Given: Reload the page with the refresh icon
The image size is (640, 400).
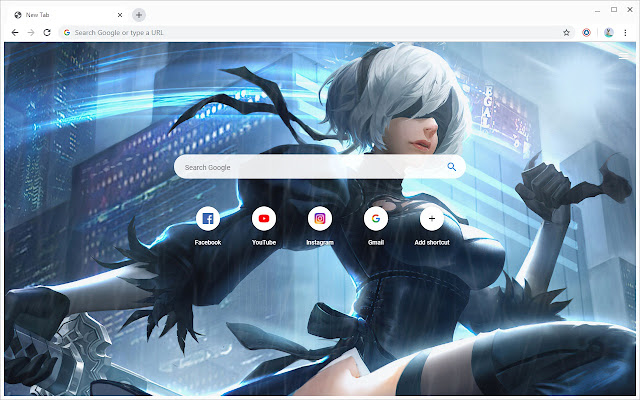Looking at the screenshot, I should (x=47, y=33).
